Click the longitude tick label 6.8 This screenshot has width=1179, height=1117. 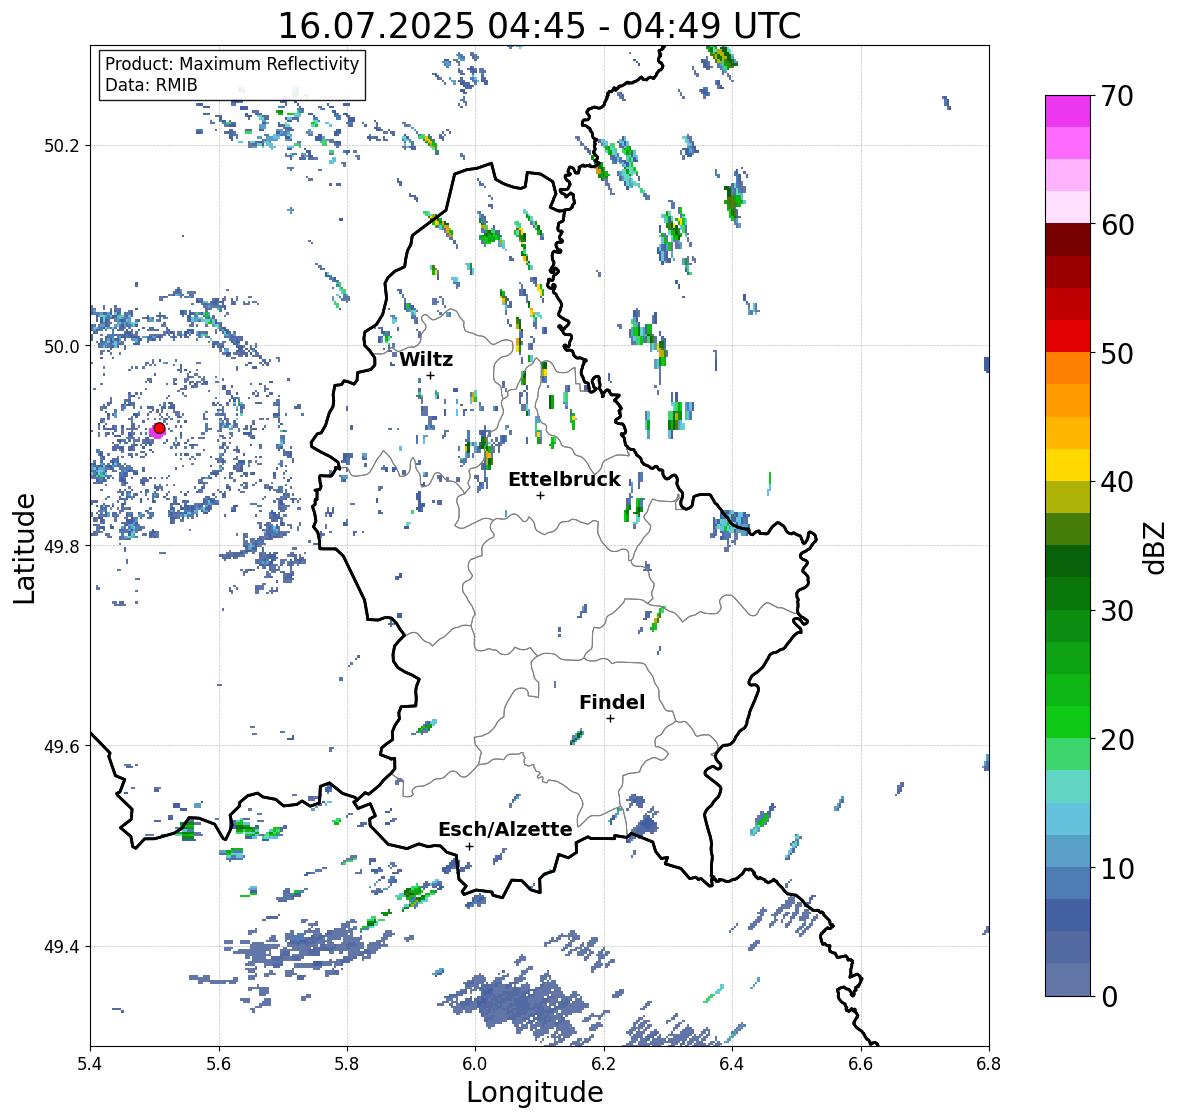pos(989,1064)
